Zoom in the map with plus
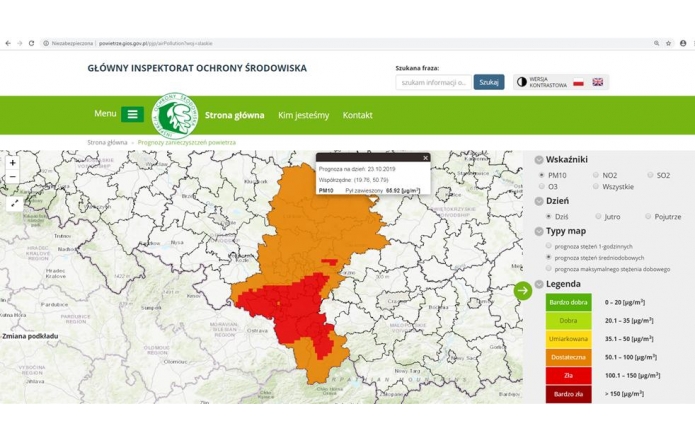 click(13, 163)
